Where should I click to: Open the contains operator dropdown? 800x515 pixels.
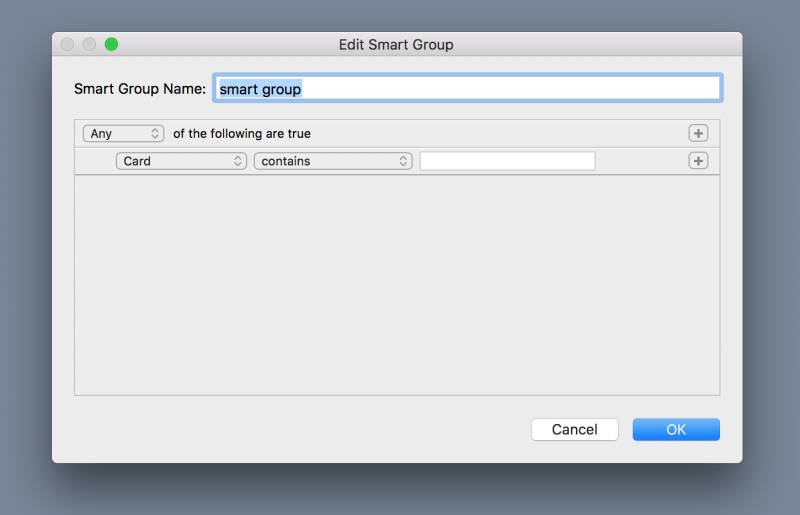pos(333,161)
